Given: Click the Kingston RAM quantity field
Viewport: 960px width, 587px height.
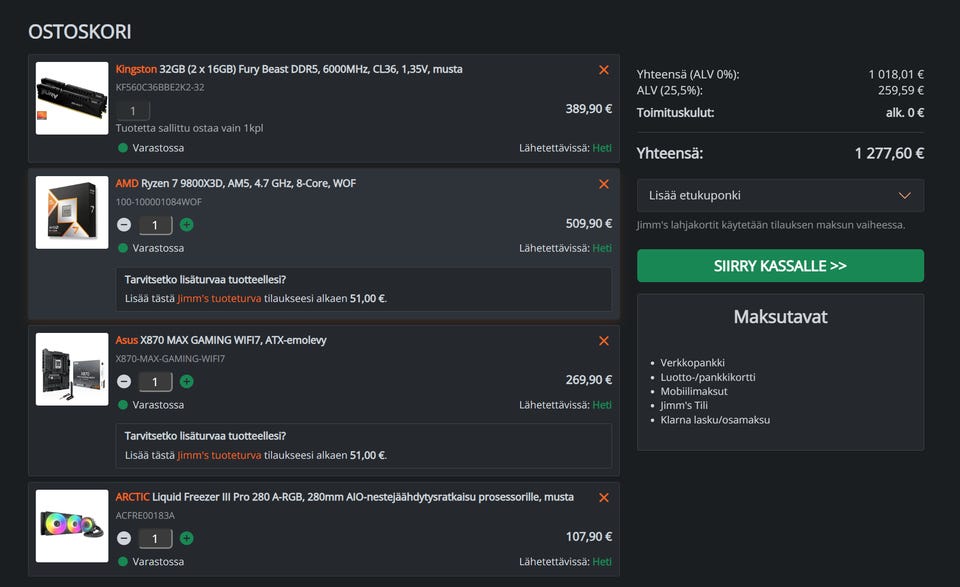Looking at the screenshot, I should pyautogui.click(x=133, y=111).
